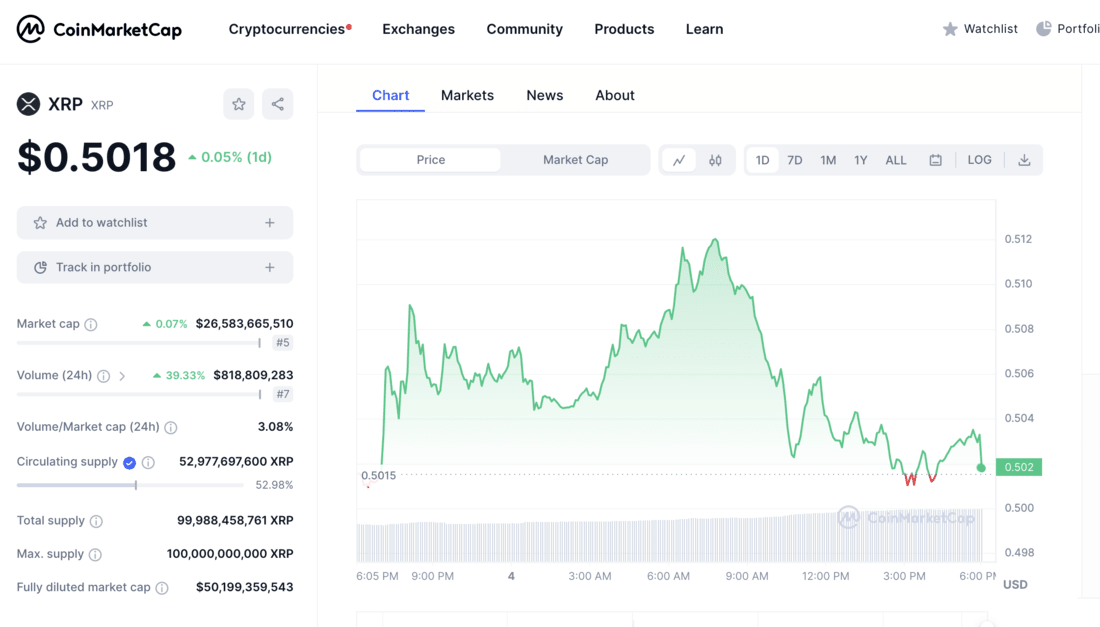Click the Portfolio pie icon in header
The image size is (1100, 627).
point(1044,29)
